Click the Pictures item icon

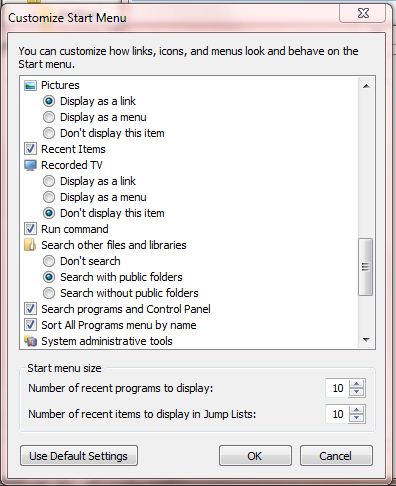30,86
